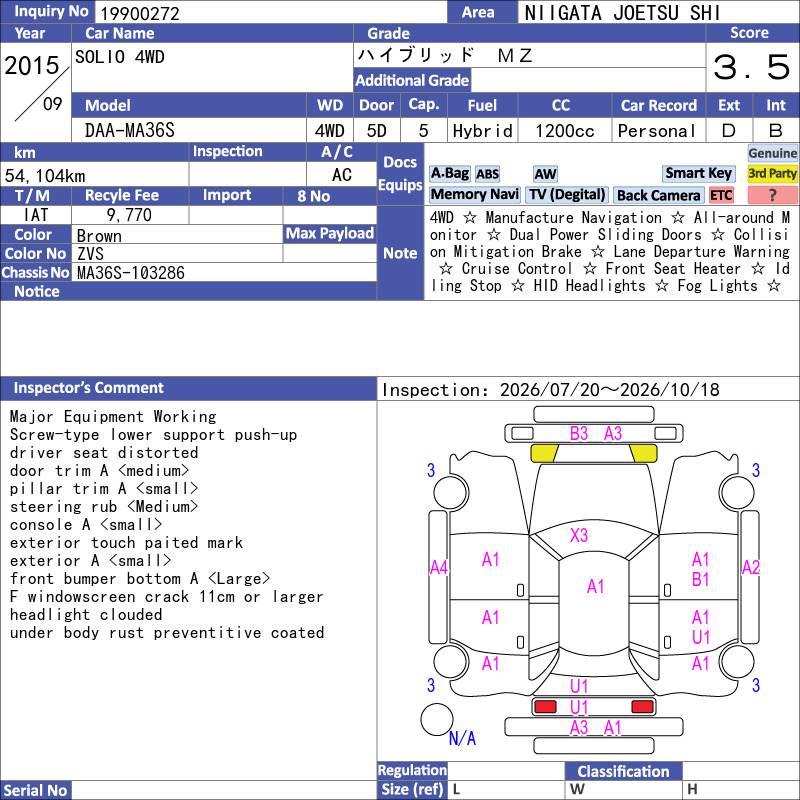Click the inquiry number 19900272
Image resolution: width=800 pixels, height=800 pixels.
(140, 13)
